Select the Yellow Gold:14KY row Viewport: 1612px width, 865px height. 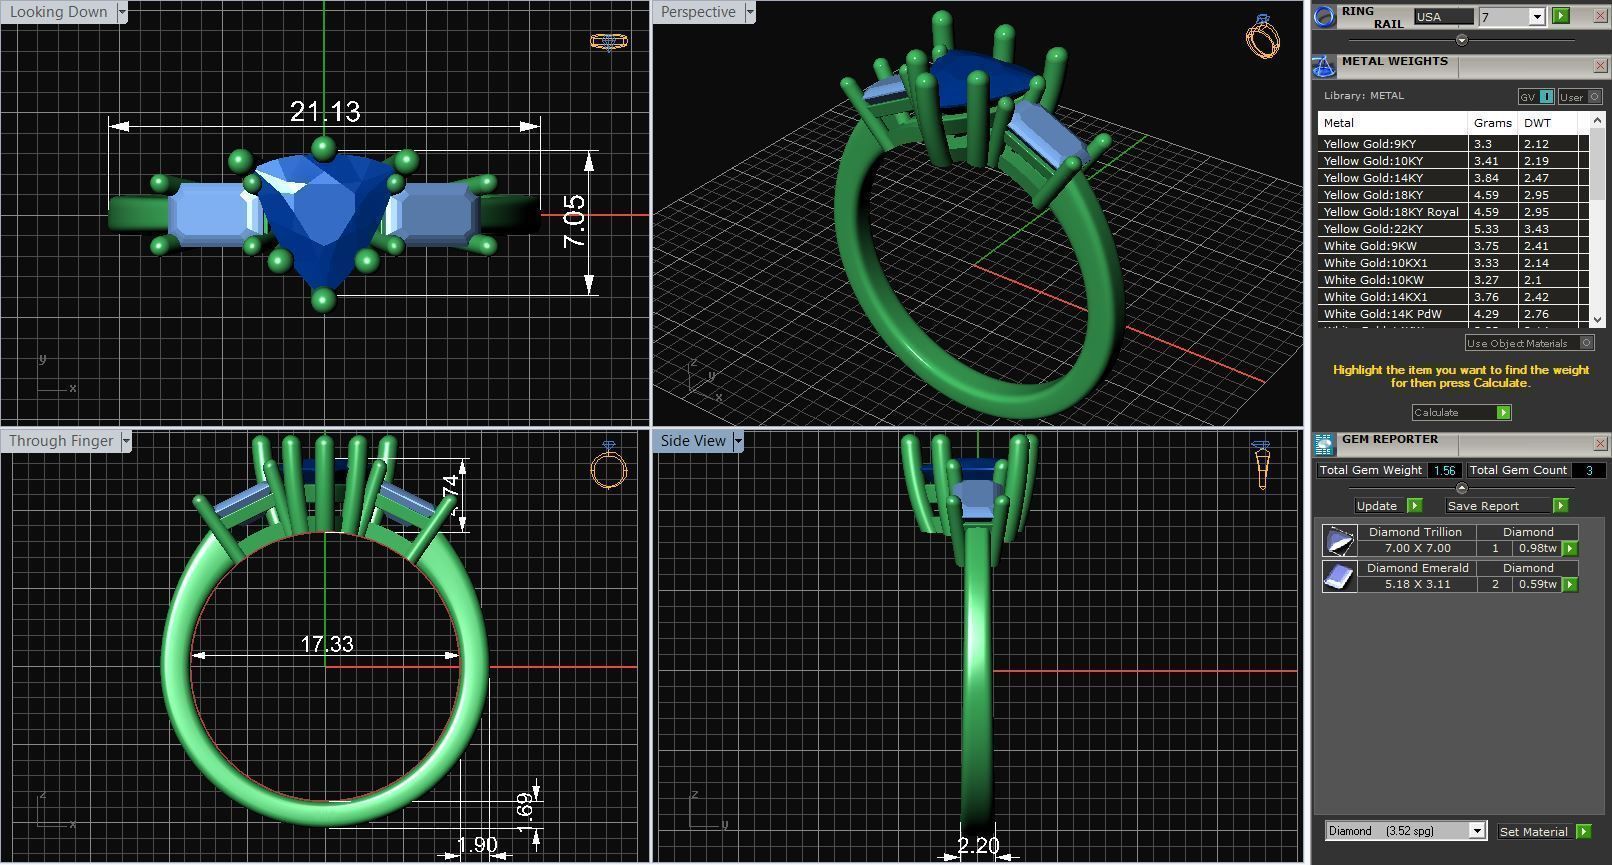pyautogui.click(x=1453, y=178)
